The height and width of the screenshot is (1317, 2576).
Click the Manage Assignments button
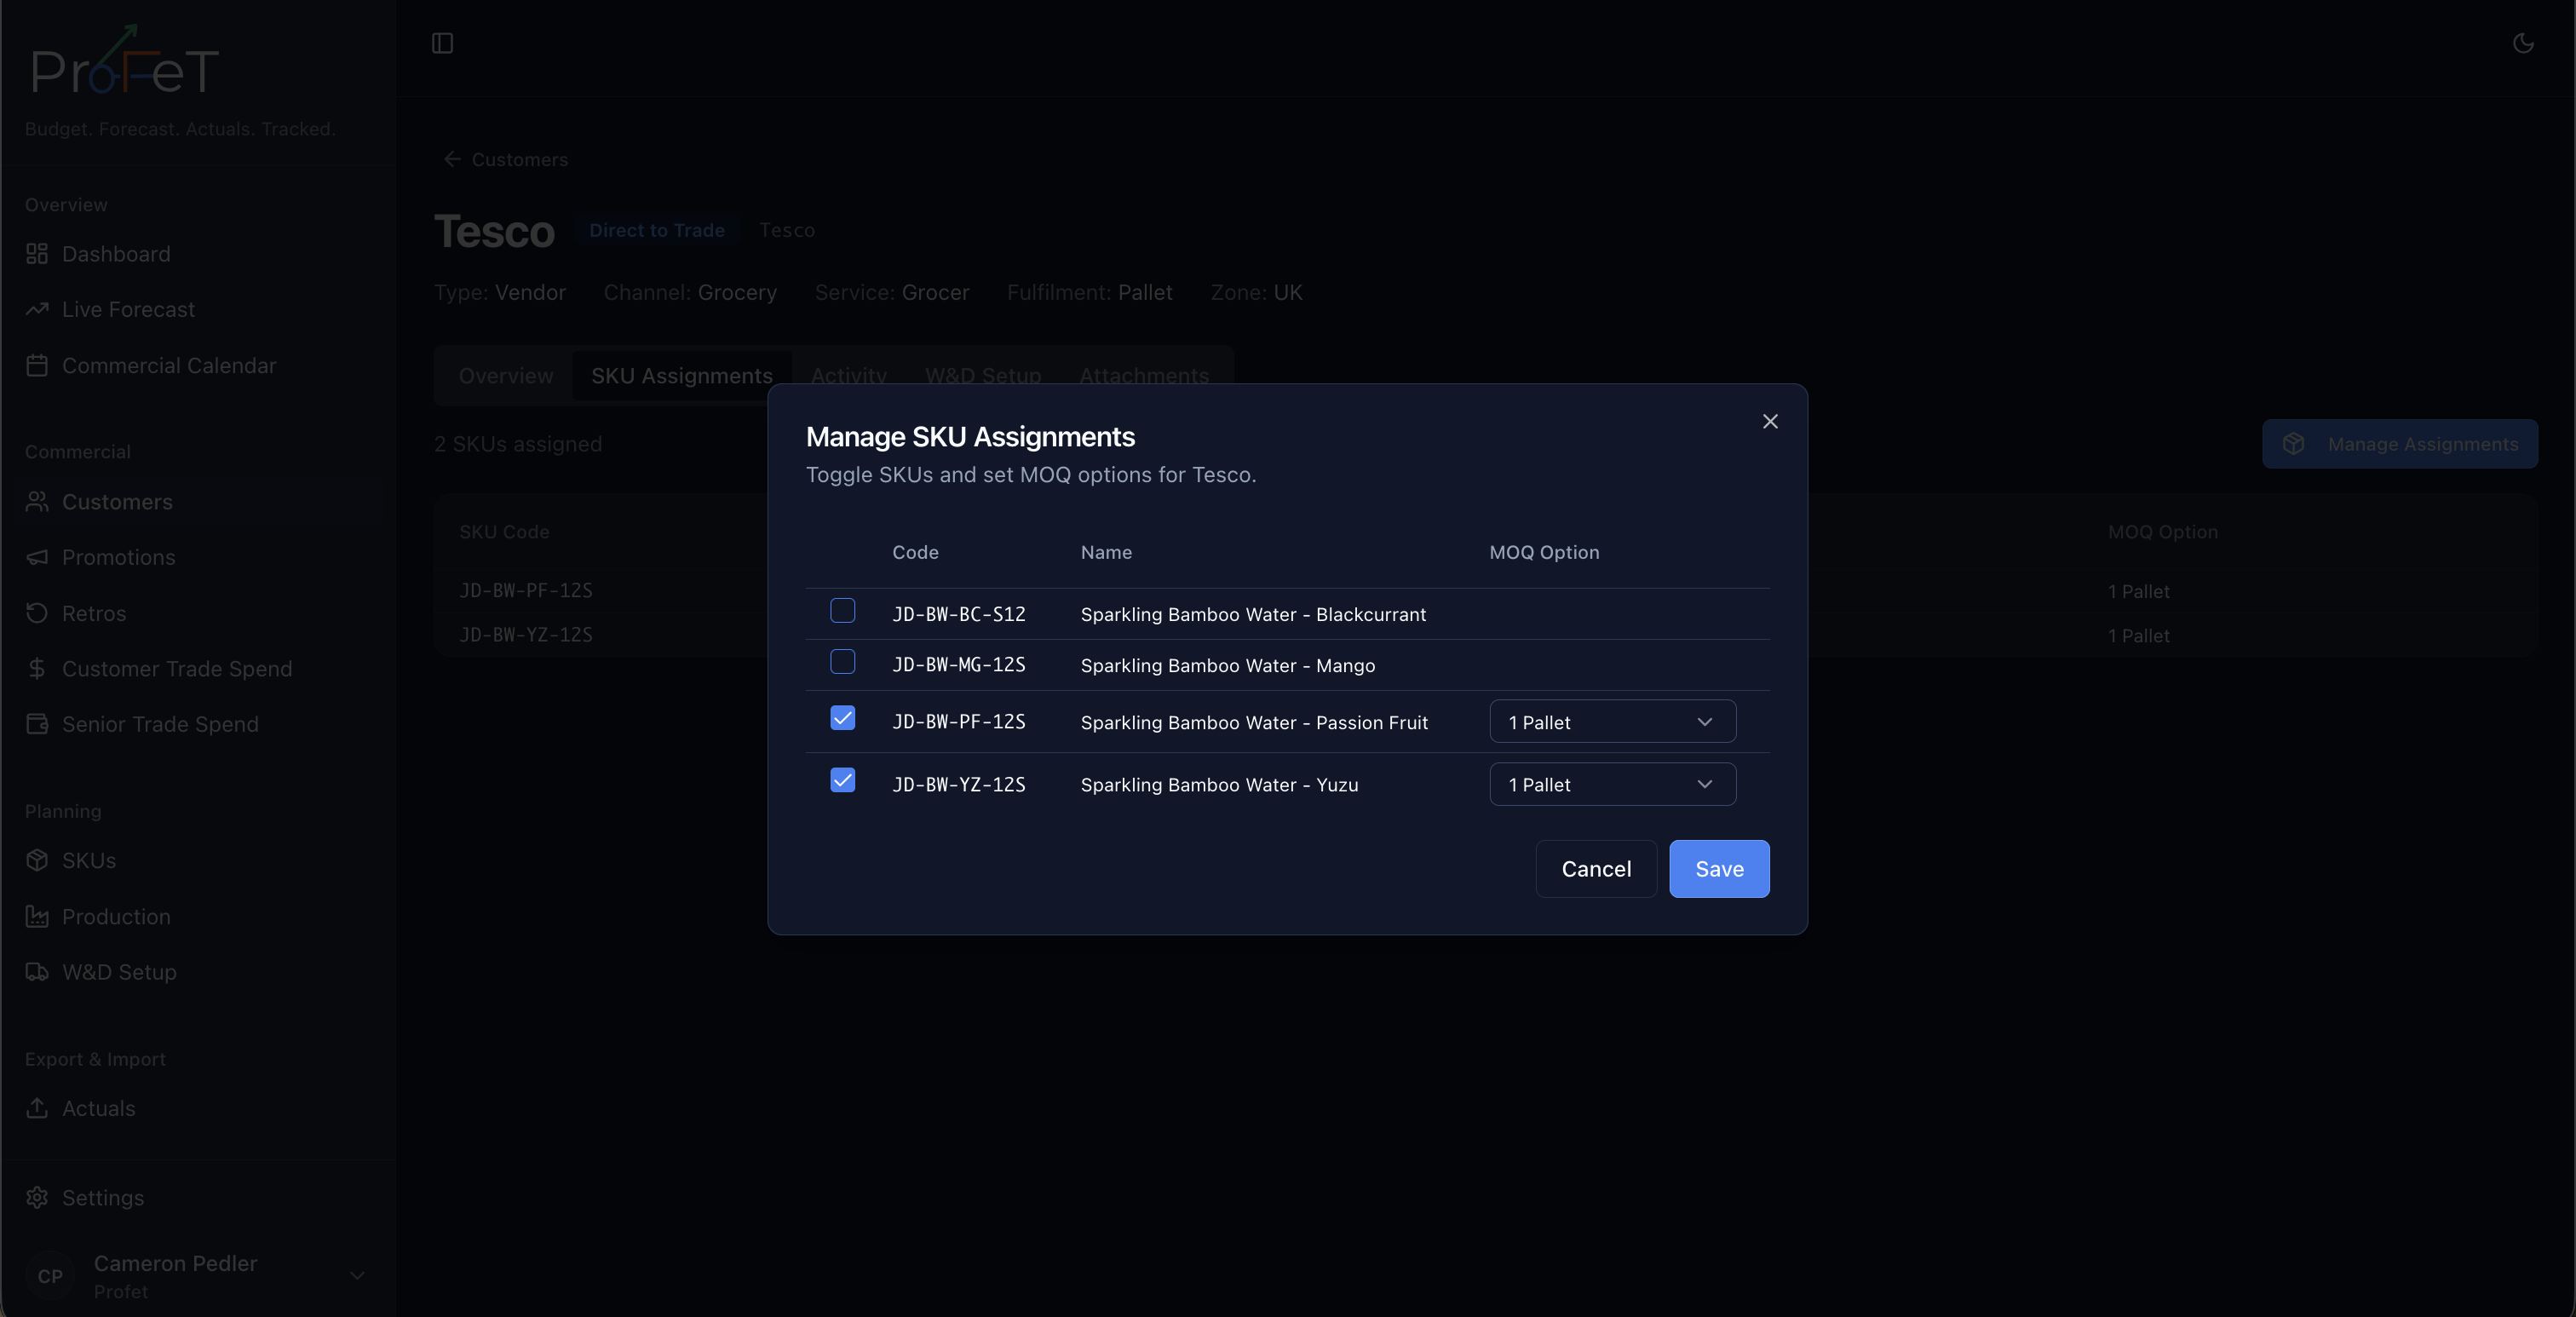click(x=2400, y=444)
